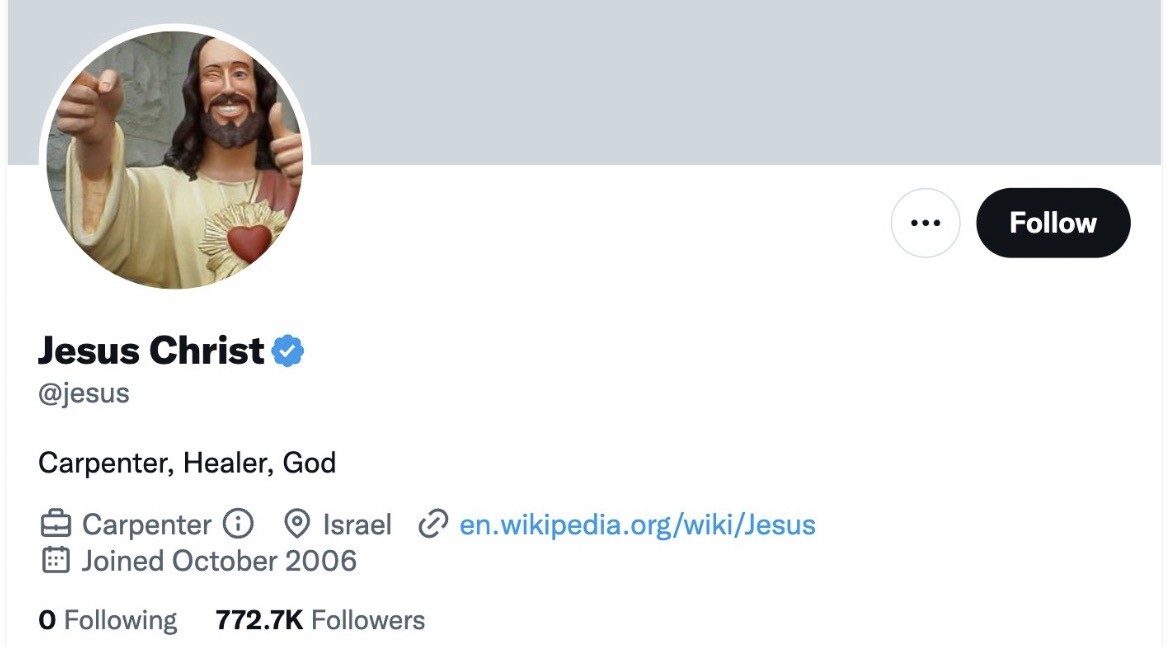Click the bio text Carpenter, Healer, God
The width and height of the screenshot is (1170, 647).
[187, 463]
